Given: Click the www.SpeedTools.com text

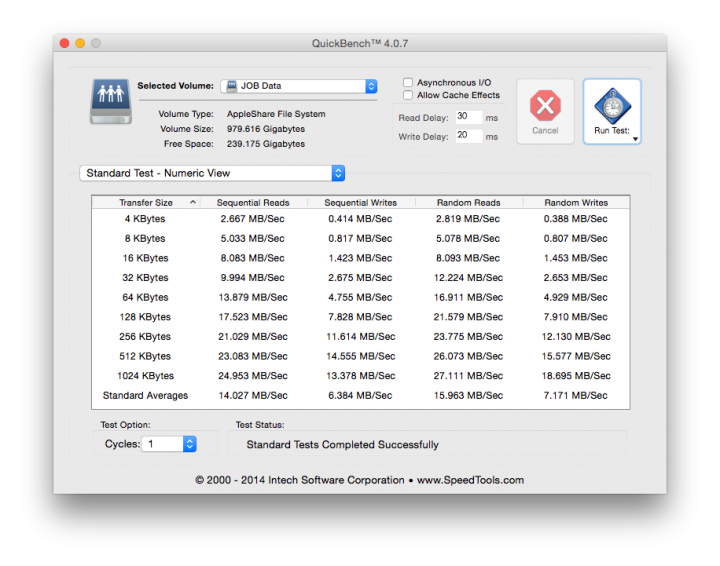Looking at the screenshot, I should (x=470, y=480).
